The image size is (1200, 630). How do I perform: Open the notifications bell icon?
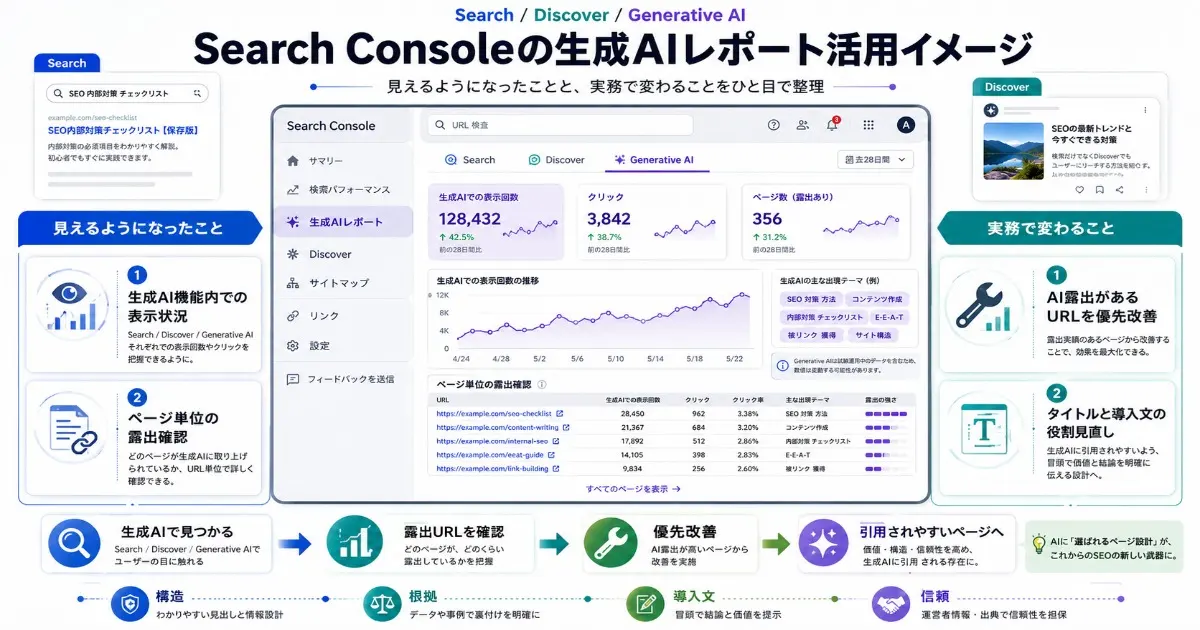(832, 125)
